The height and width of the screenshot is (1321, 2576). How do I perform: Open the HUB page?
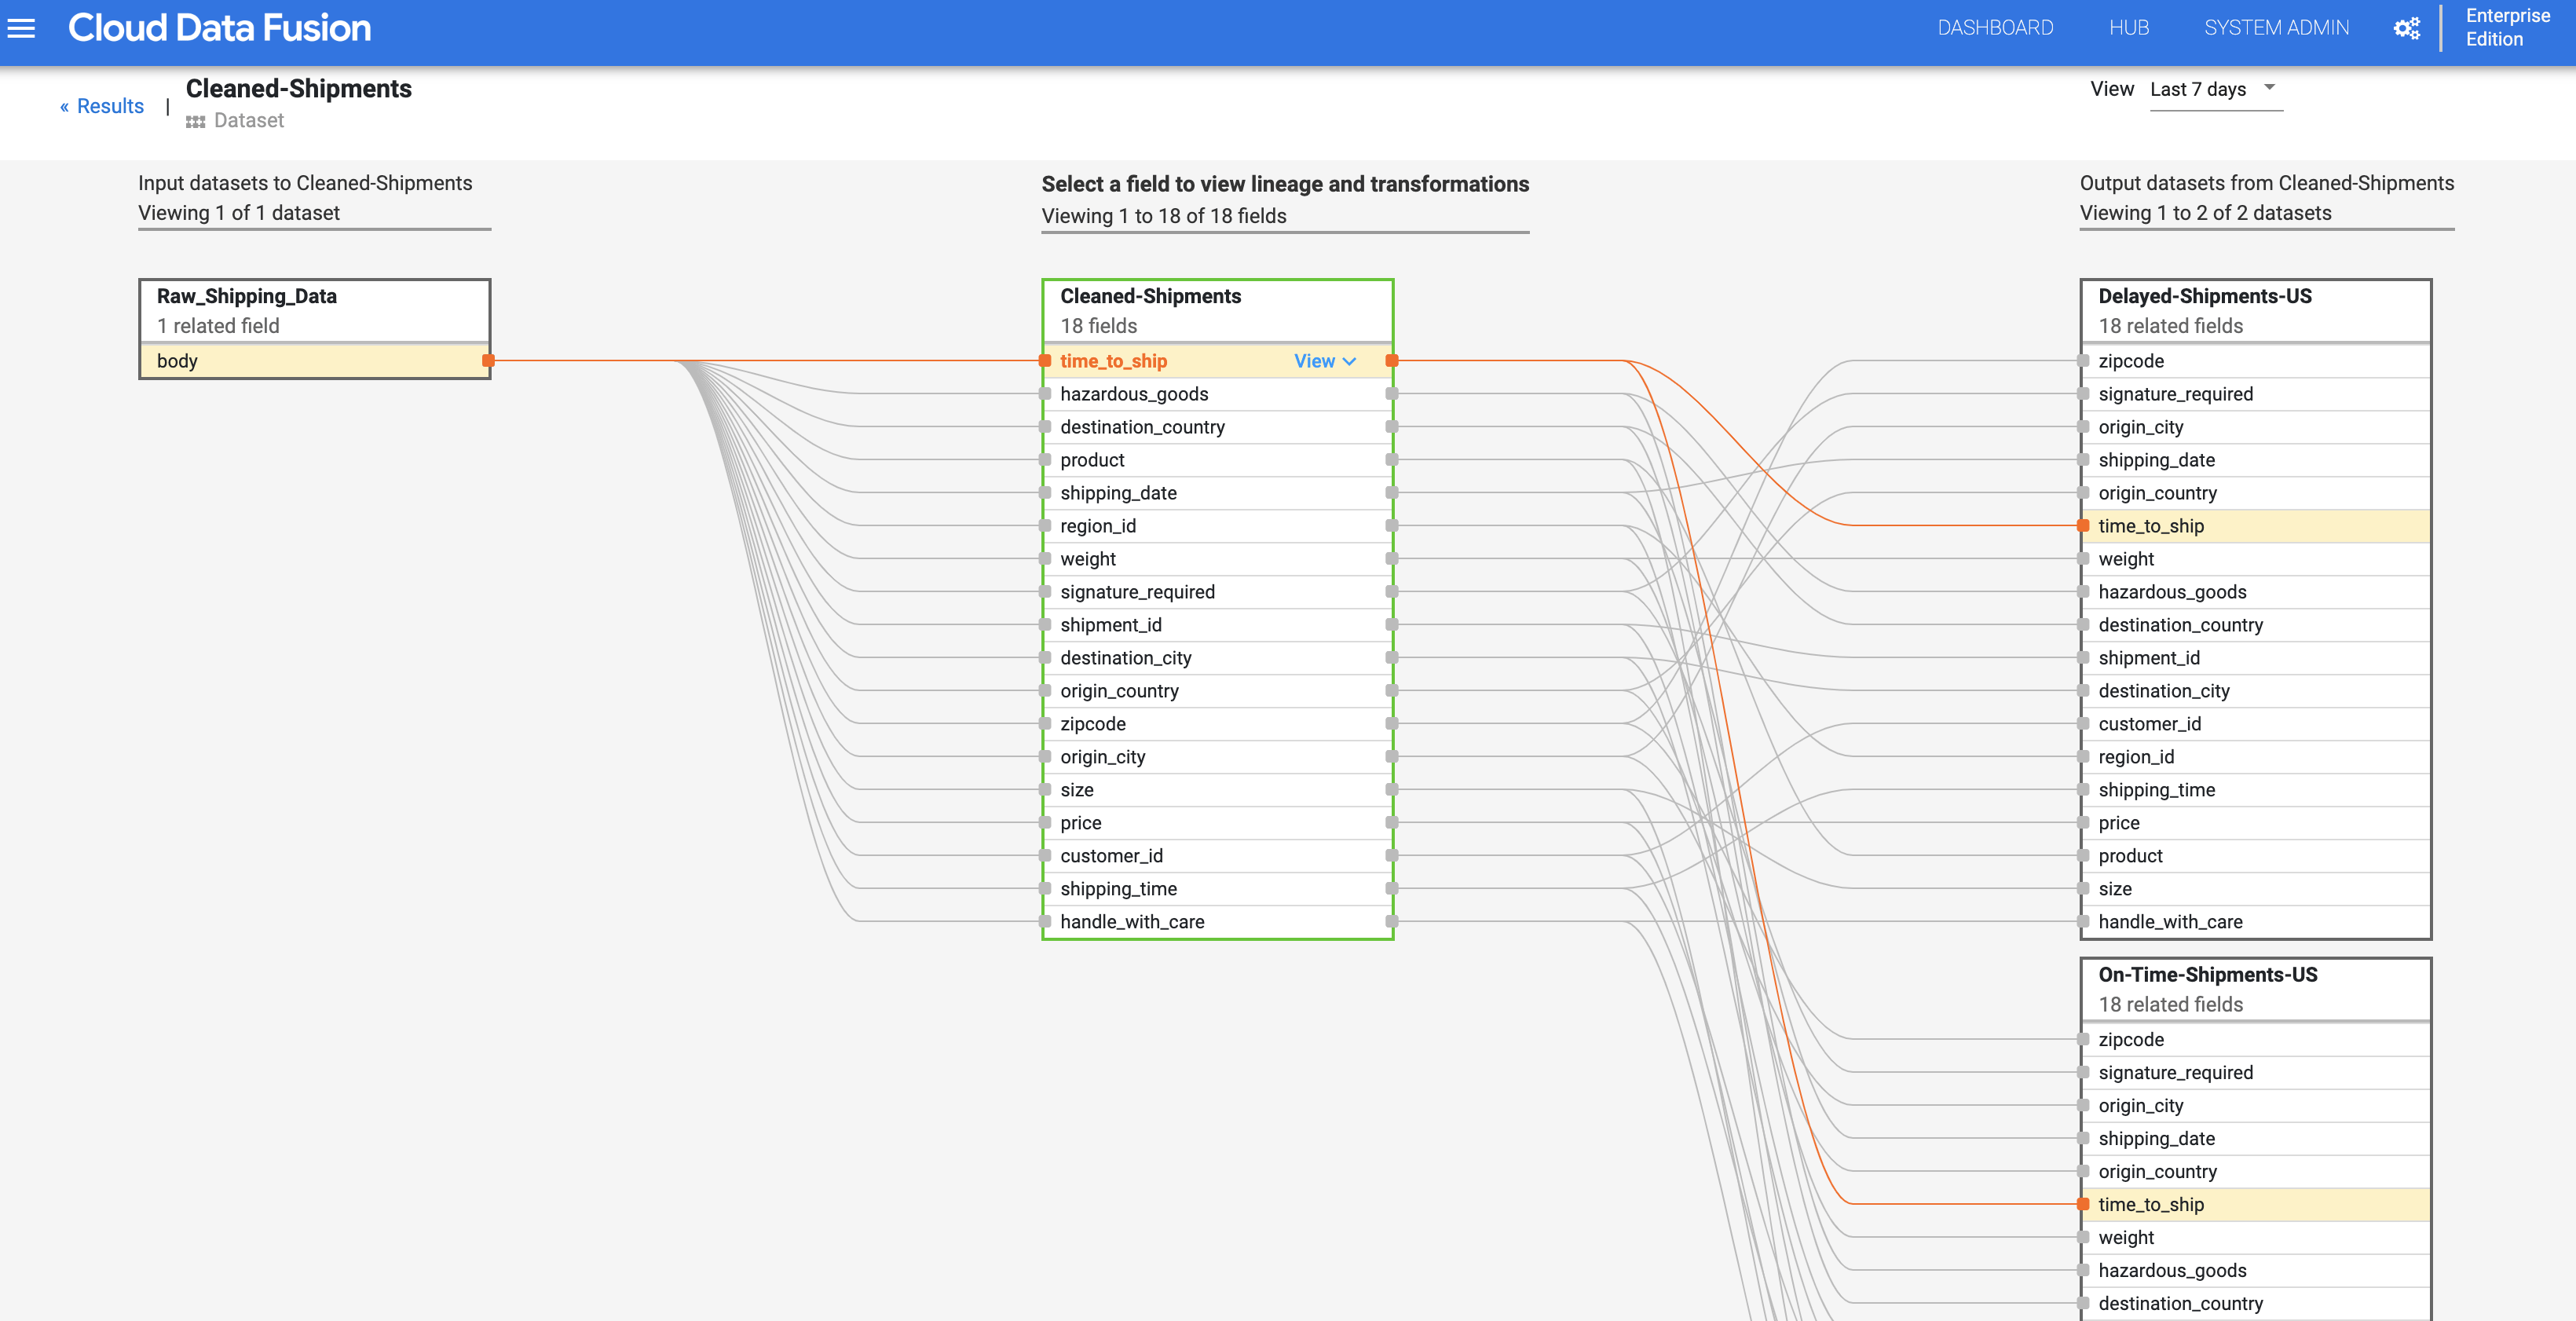[2128, 27]
